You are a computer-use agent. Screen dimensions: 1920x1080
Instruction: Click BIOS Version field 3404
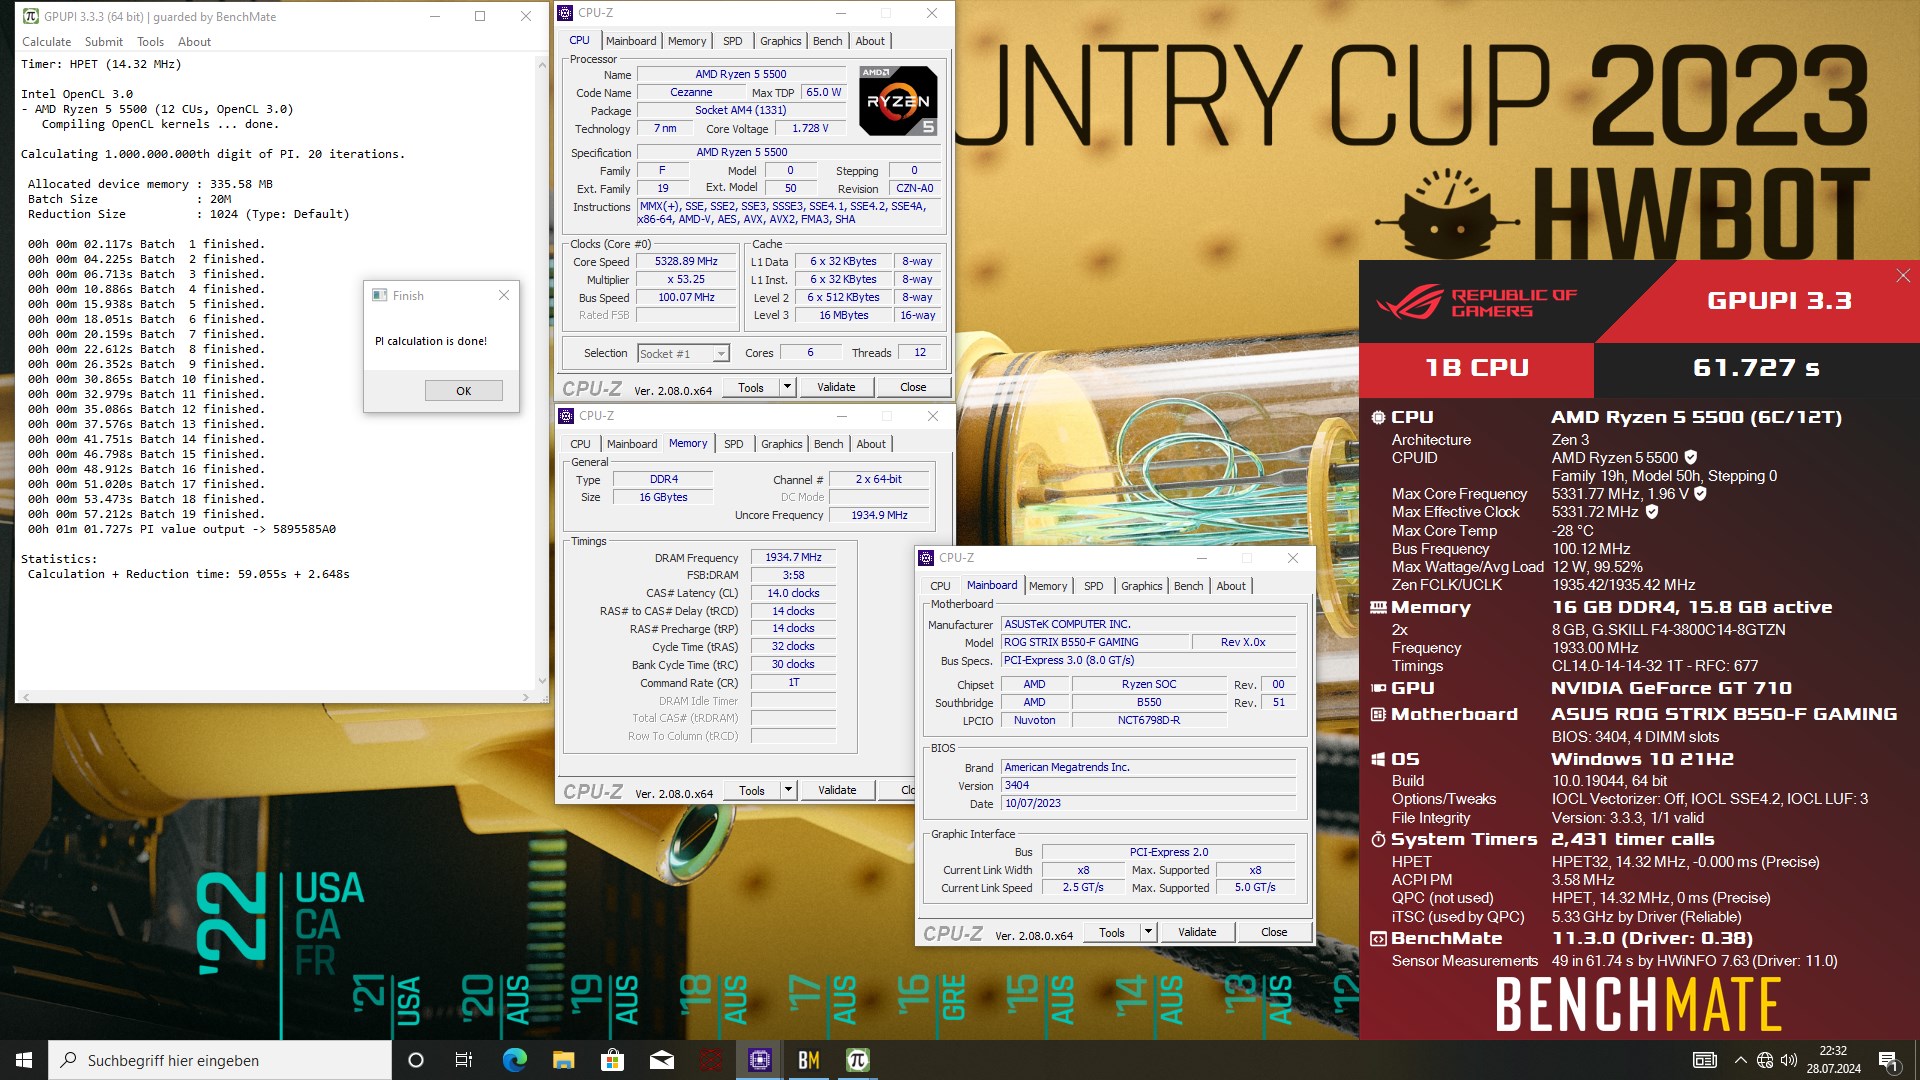pos(1149,785)
